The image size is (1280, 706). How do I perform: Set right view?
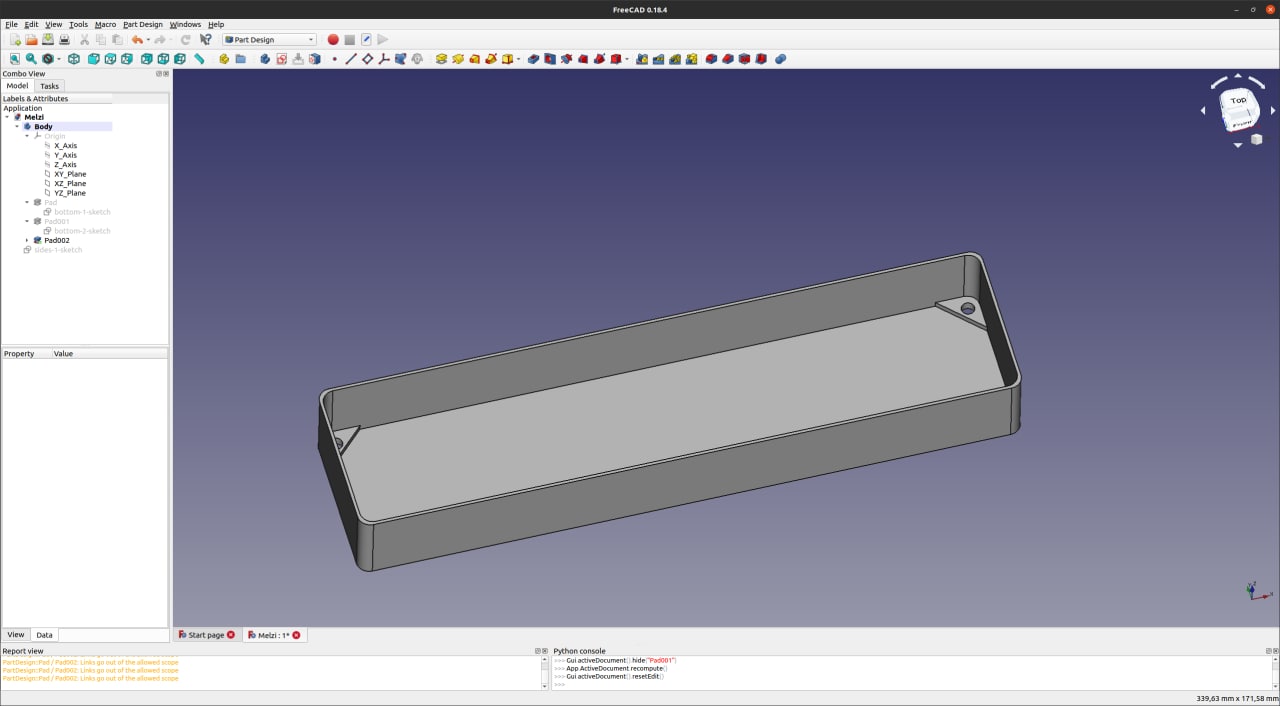[126, 59]
